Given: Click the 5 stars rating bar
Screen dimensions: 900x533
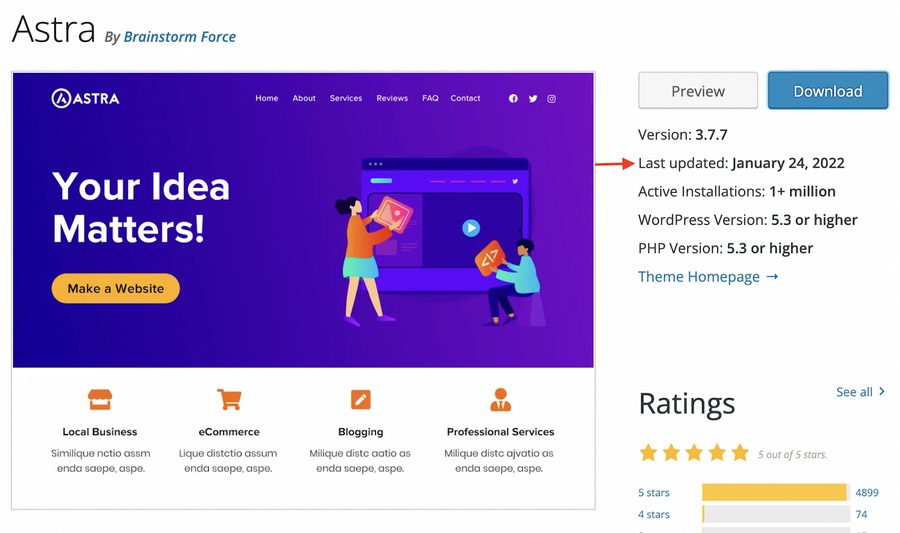Looking at the screenshot, I should (776, 492).
